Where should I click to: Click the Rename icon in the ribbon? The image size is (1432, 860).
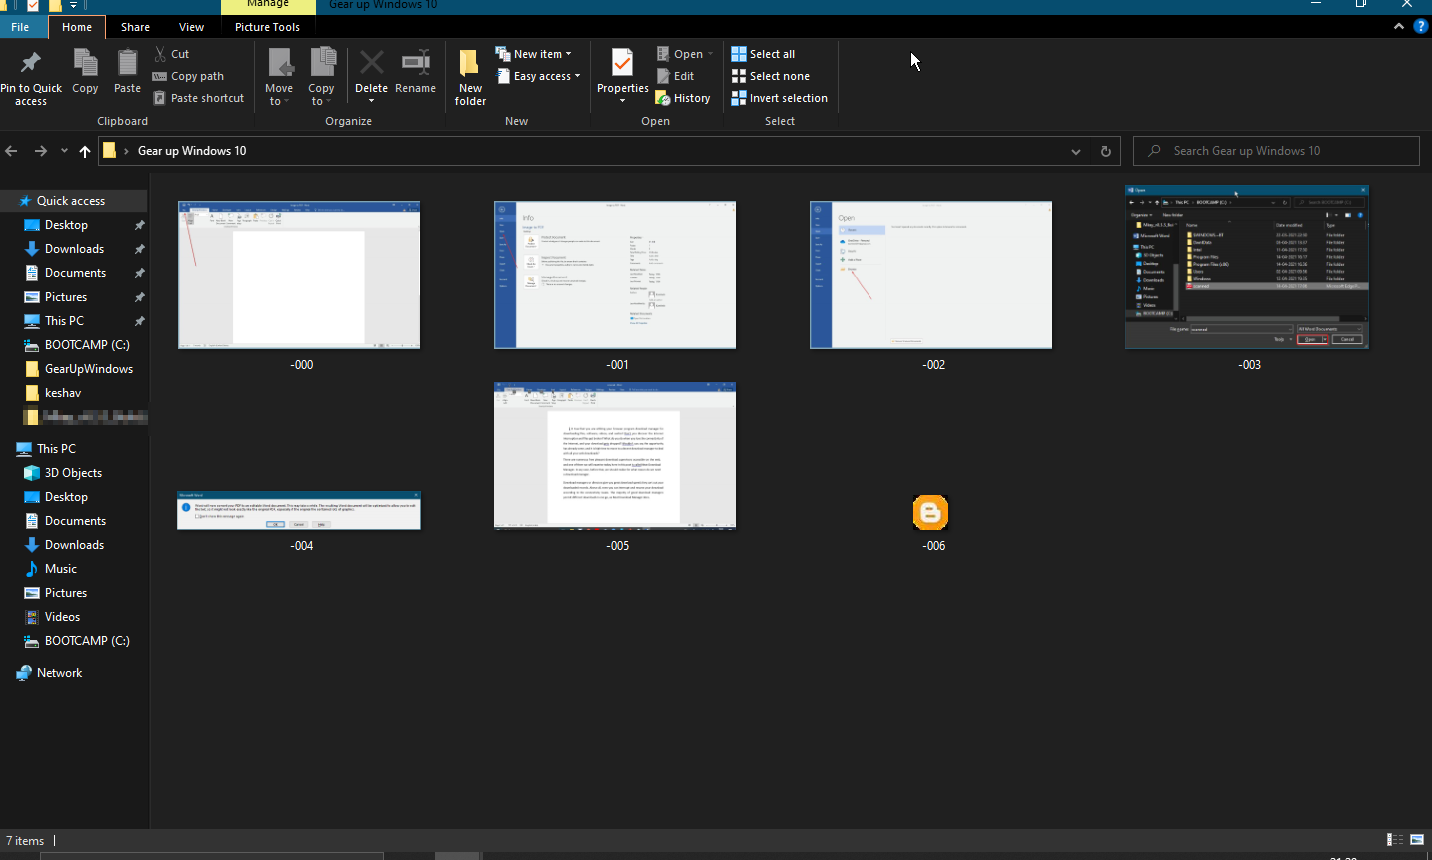pos(415,62)
